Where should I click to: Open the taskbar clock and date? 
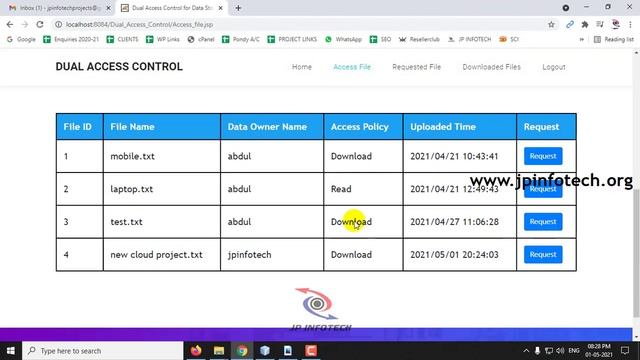[x=599, y=351]
